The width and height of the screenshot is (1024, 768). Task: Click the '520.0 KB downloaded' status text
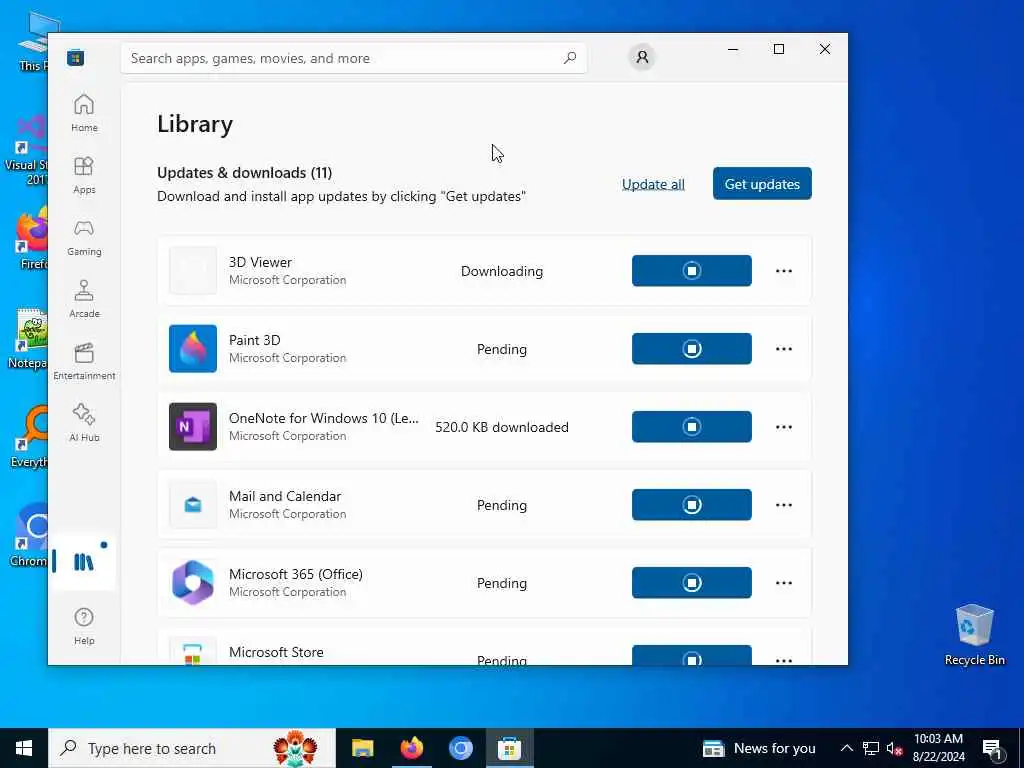point(502,427)
